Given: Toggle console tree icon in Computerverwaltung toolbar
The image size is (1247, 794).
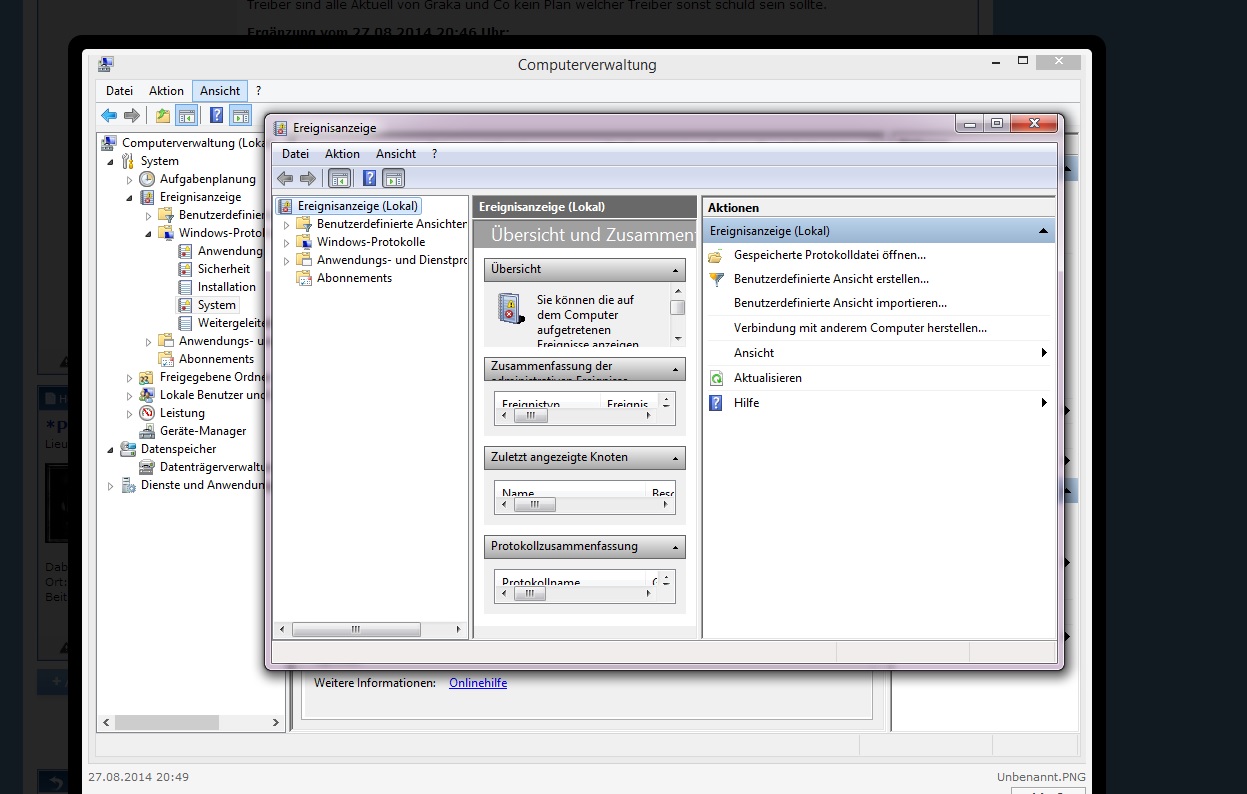Looking at the screenshot, I should click(187, 115).
